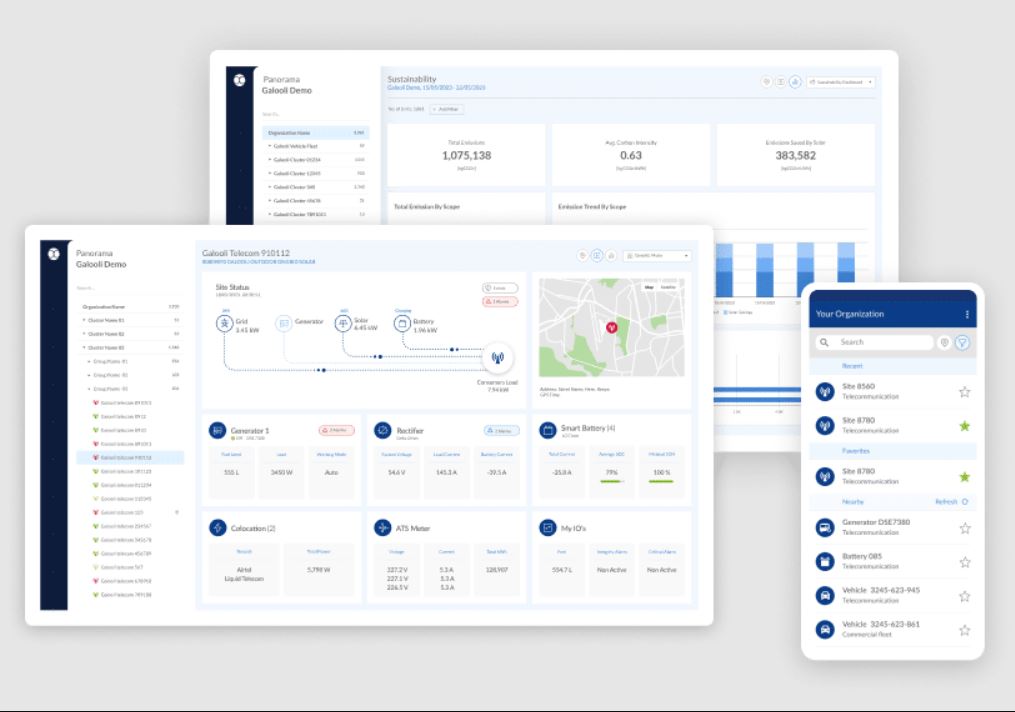1015x712 pixels.
Task: Click the Consumers Load antenna icon
Action: point(498,357)
